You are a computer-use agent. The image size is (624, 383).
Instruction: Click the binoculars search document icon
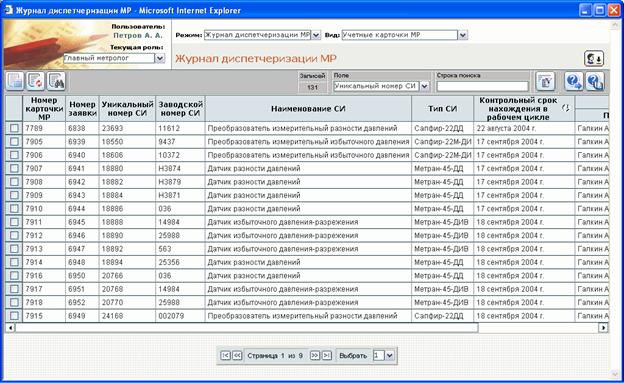56,81
